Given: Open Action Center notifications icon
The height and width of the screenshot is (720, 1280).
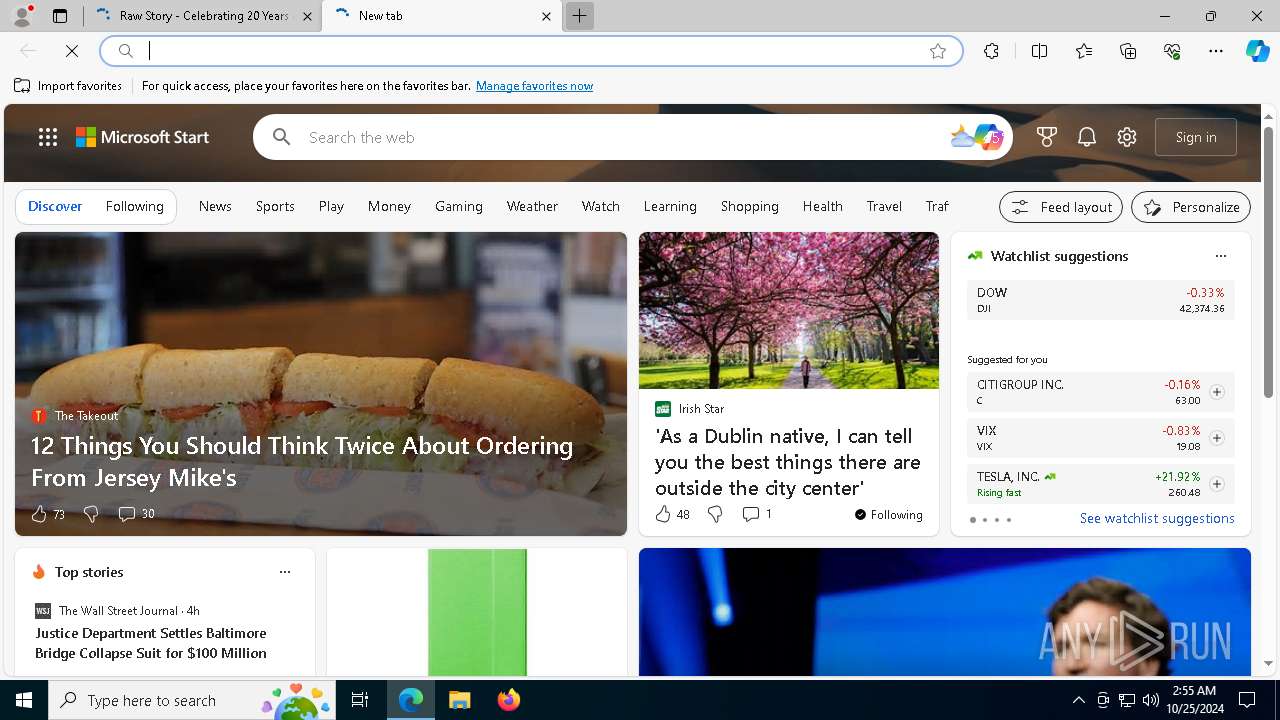Looking at the screenshot, I should [1247, 700].
